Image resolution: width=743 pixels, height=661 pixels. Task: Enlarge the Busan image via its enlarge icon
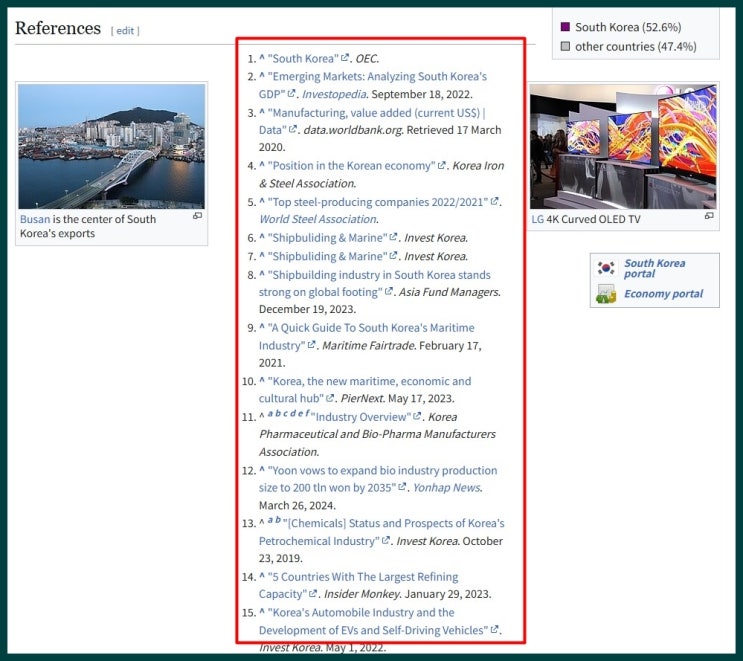(198, 216)
